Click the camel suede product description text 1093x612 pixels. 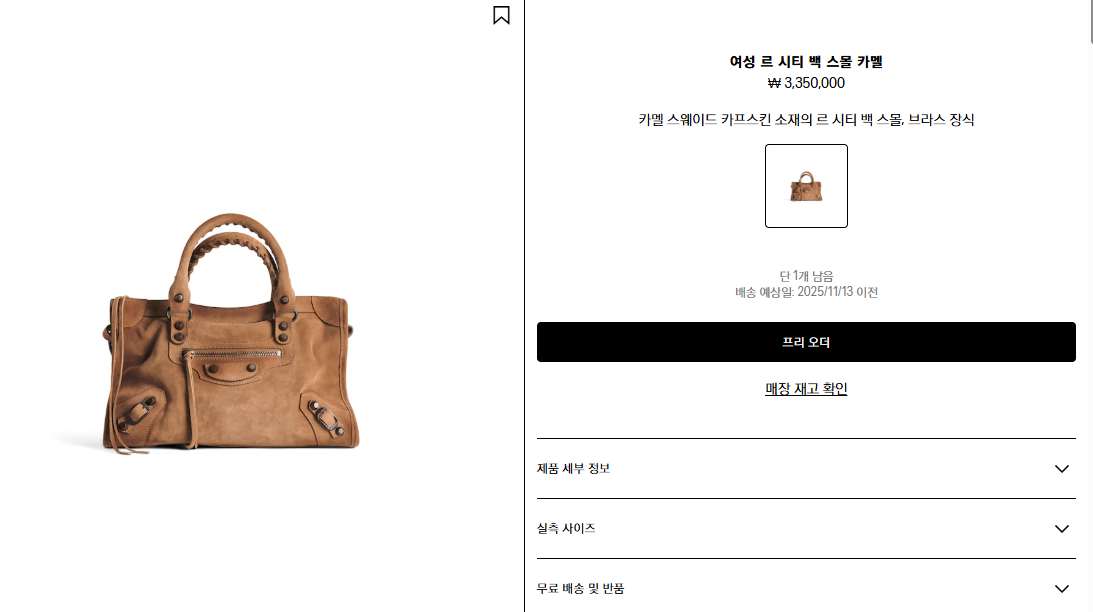click(x=806, y=119)
